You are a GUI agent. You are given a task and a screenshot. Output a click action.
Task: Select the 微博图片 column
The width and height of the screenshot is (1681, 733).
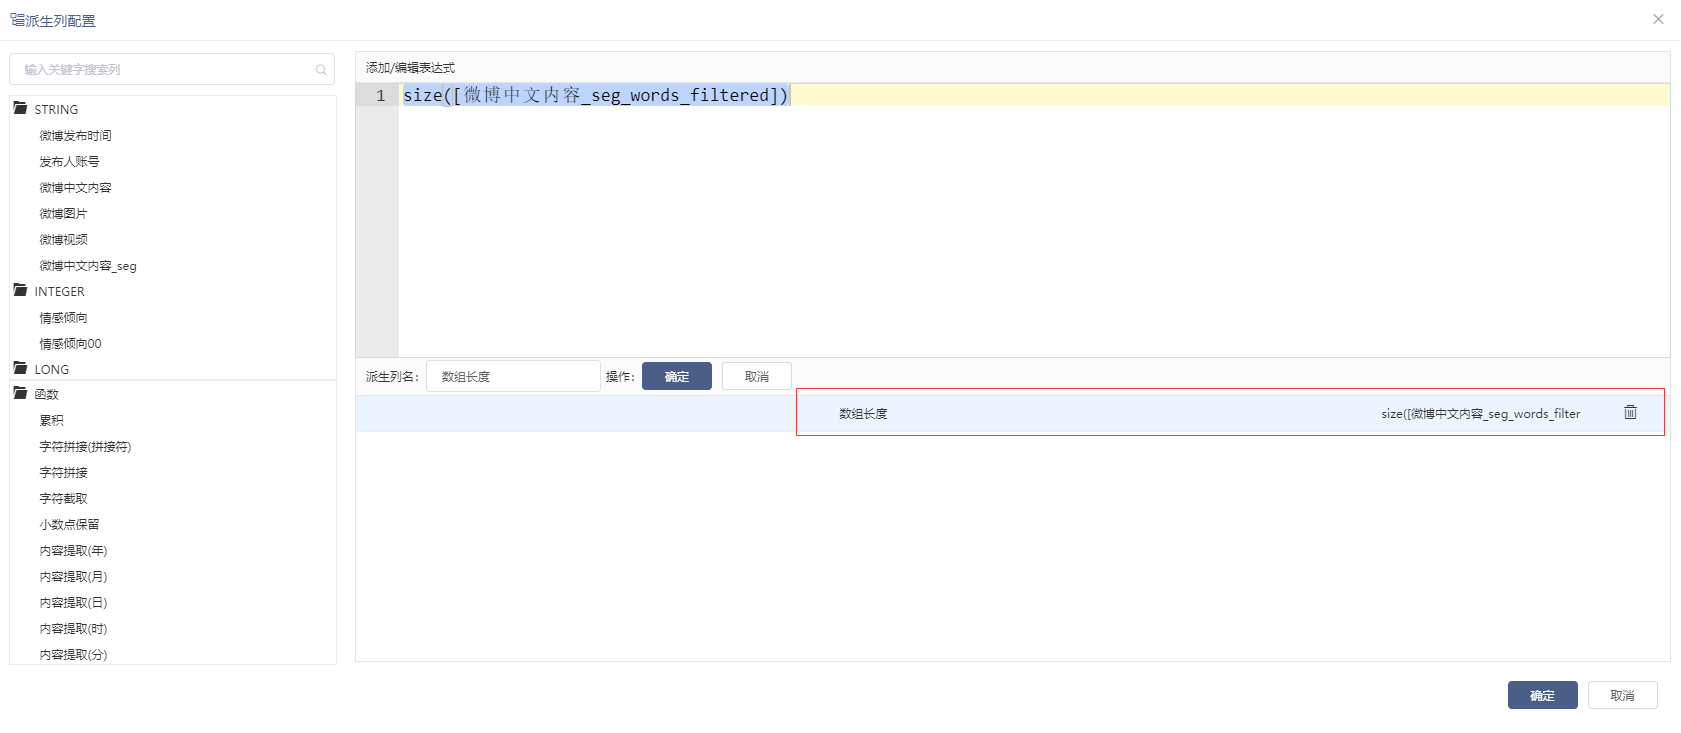[63, 213]
